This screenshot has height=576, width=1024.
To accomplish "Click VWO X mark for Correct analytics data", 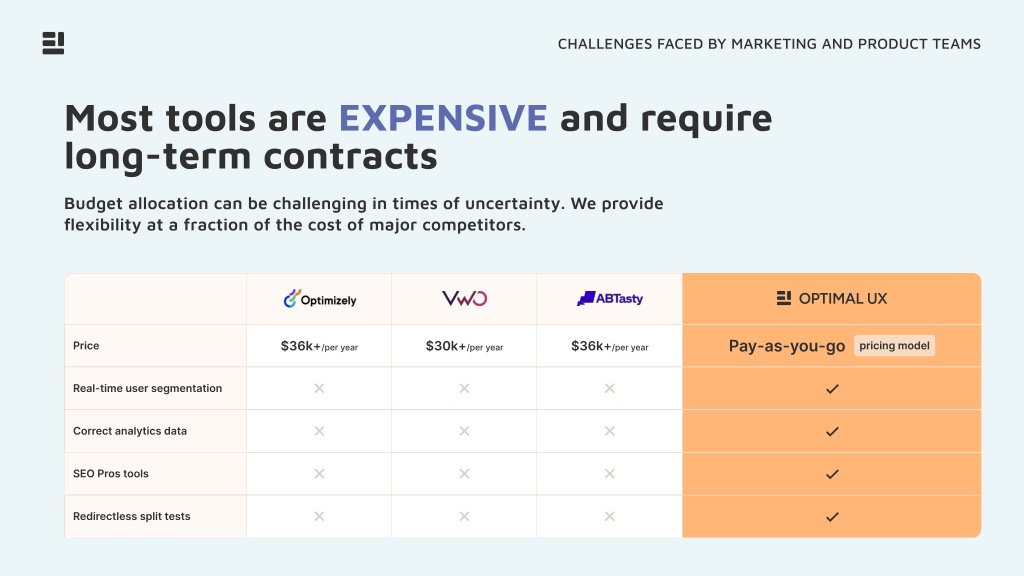I will (x=464, y=431).
